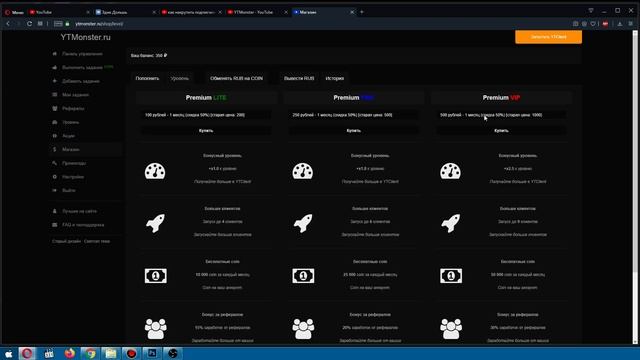Viewport: 640px width, 360px height.
Task: Open Photoshop from the taskbar
Action: pos(152,353)
